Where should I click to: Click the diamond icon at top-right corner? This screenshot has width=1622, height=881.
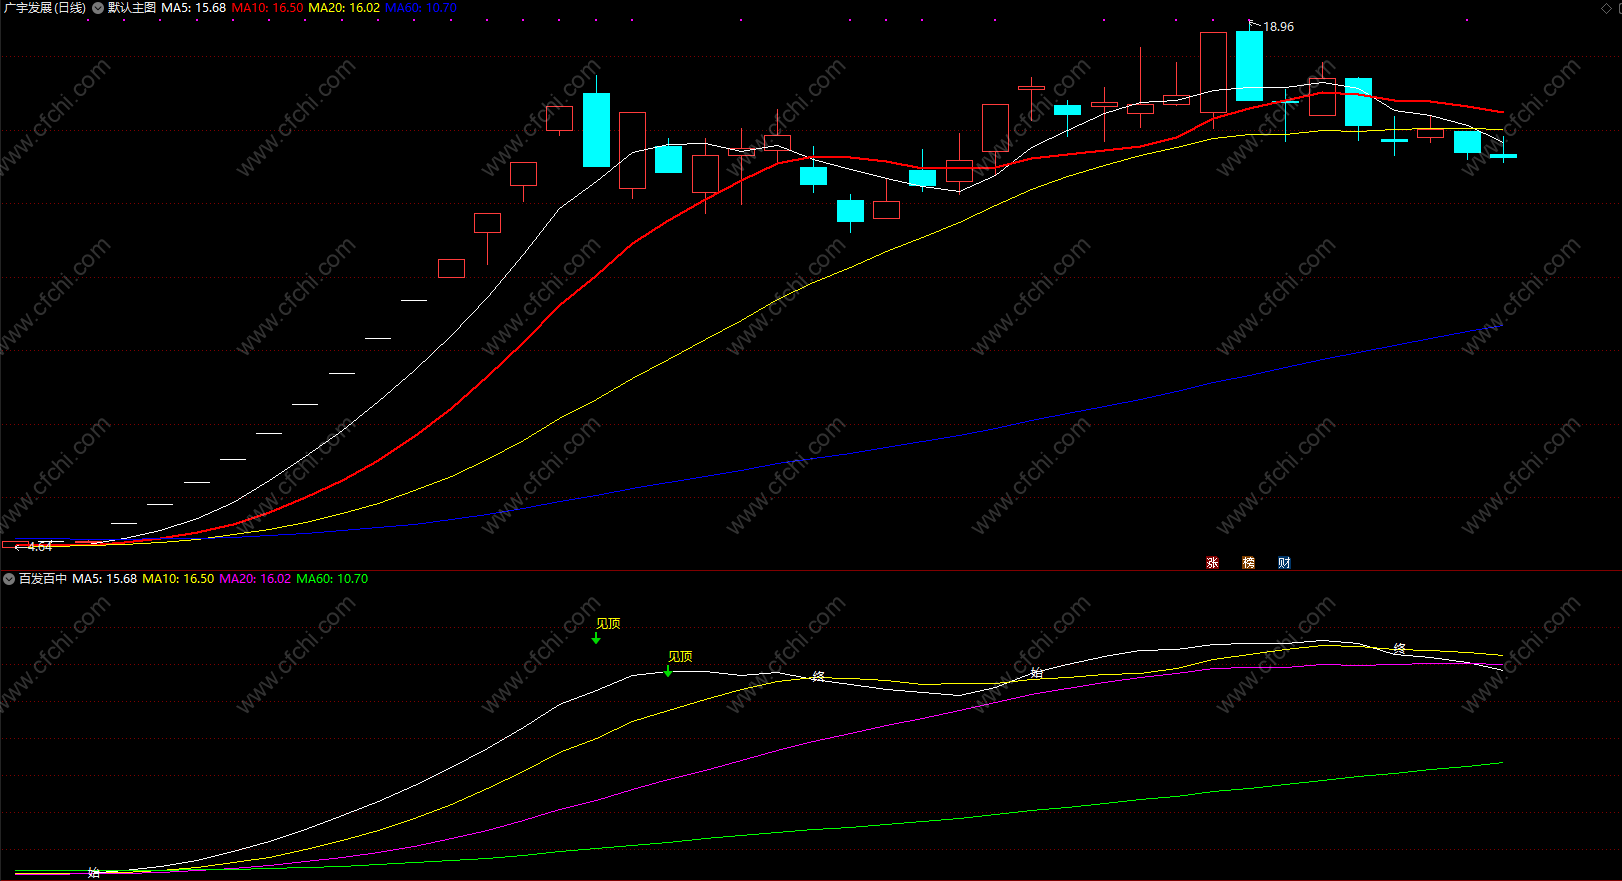[1606, 8]
